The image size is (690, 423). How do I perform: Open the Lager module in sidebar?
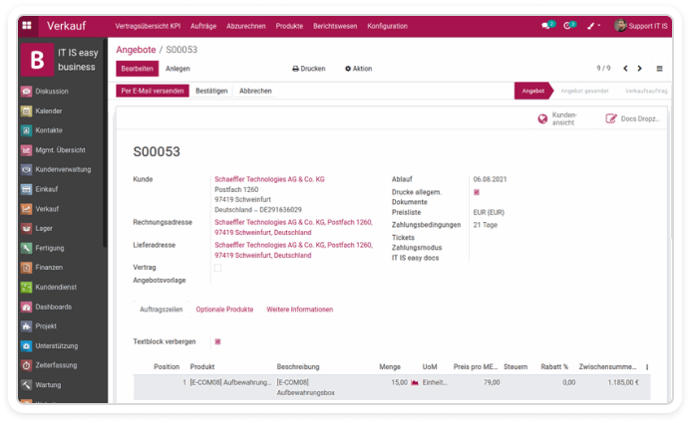[x=44, y=228]
